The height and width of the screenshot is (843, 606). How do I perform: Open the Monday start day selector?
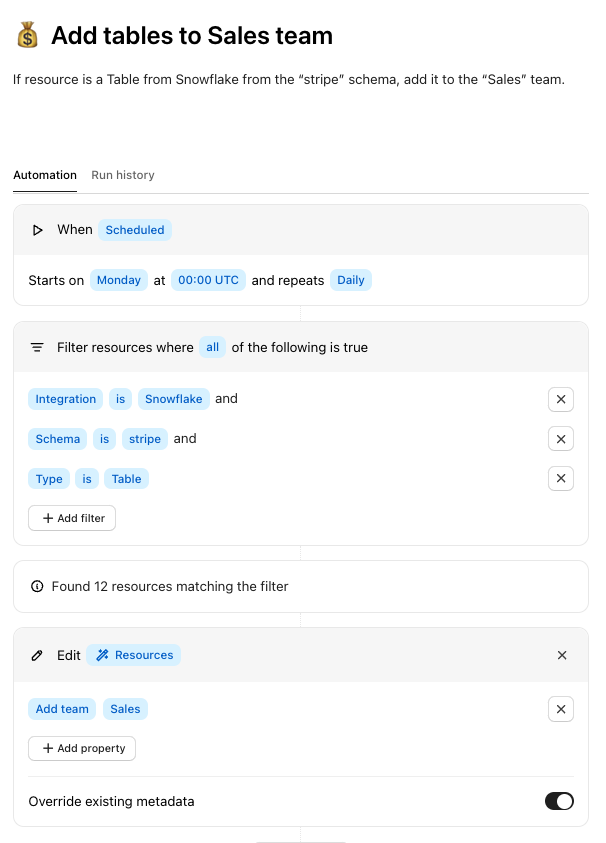[x=119, y=280]
